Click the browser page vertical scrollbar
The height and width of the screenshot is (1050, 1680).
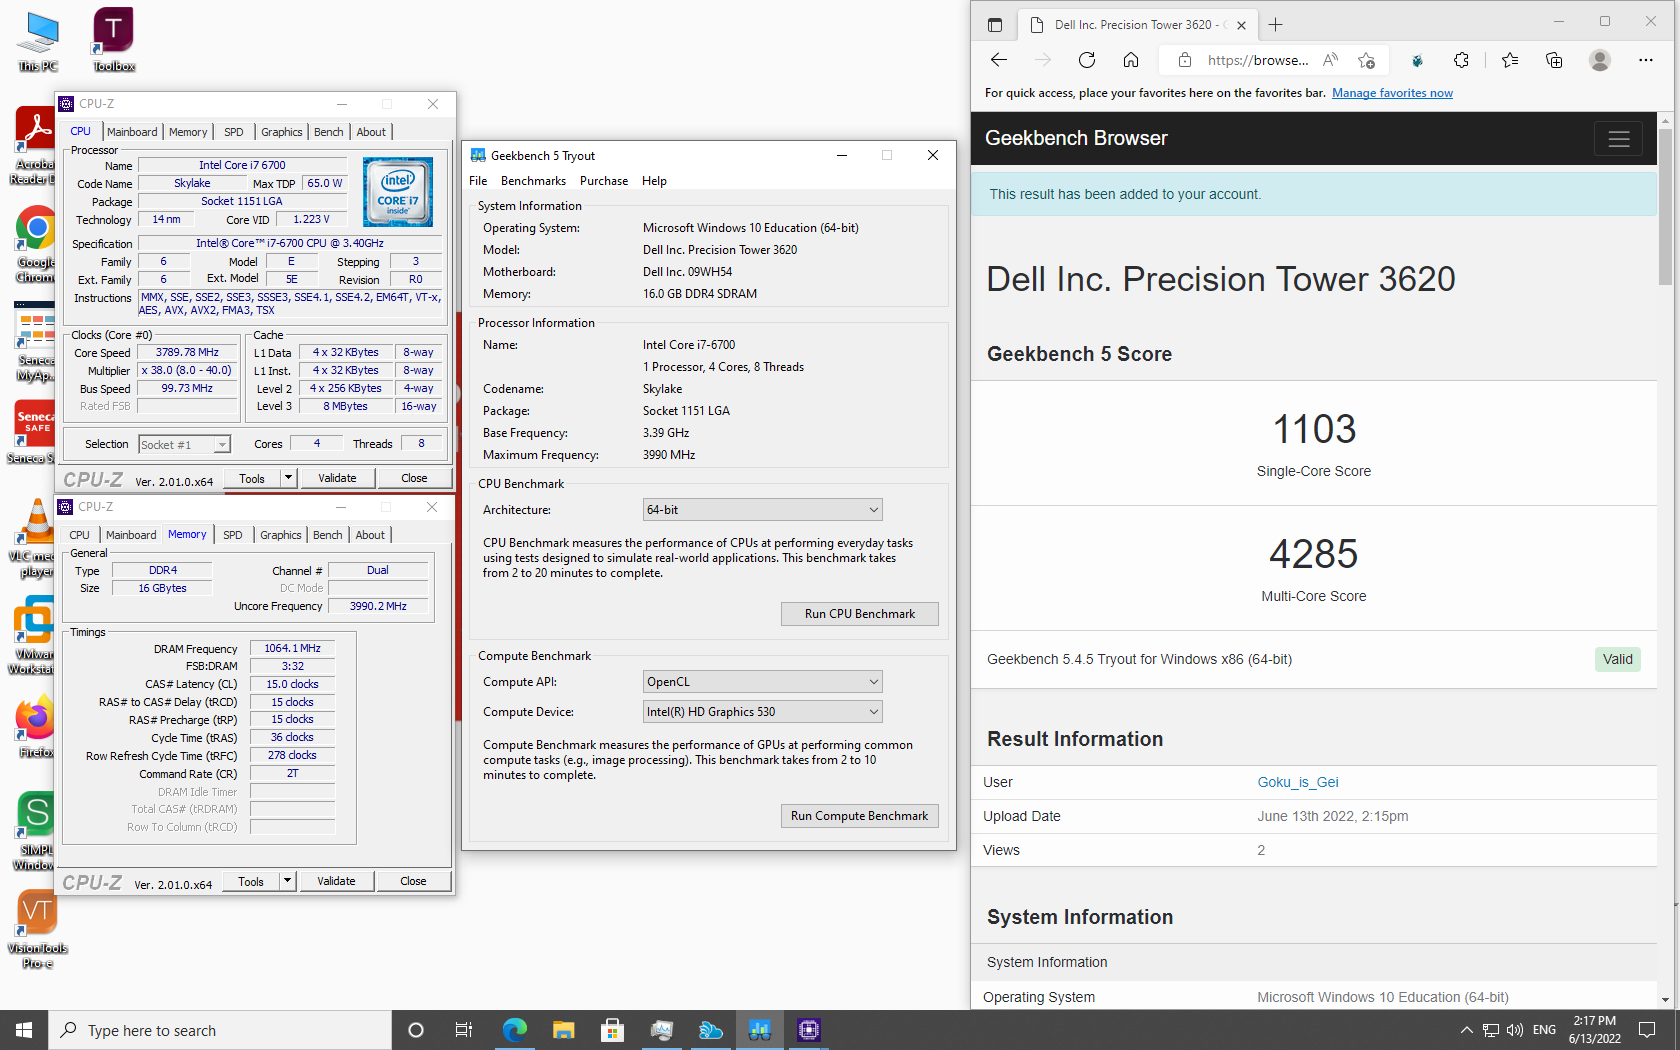(x=1665, y=205)
